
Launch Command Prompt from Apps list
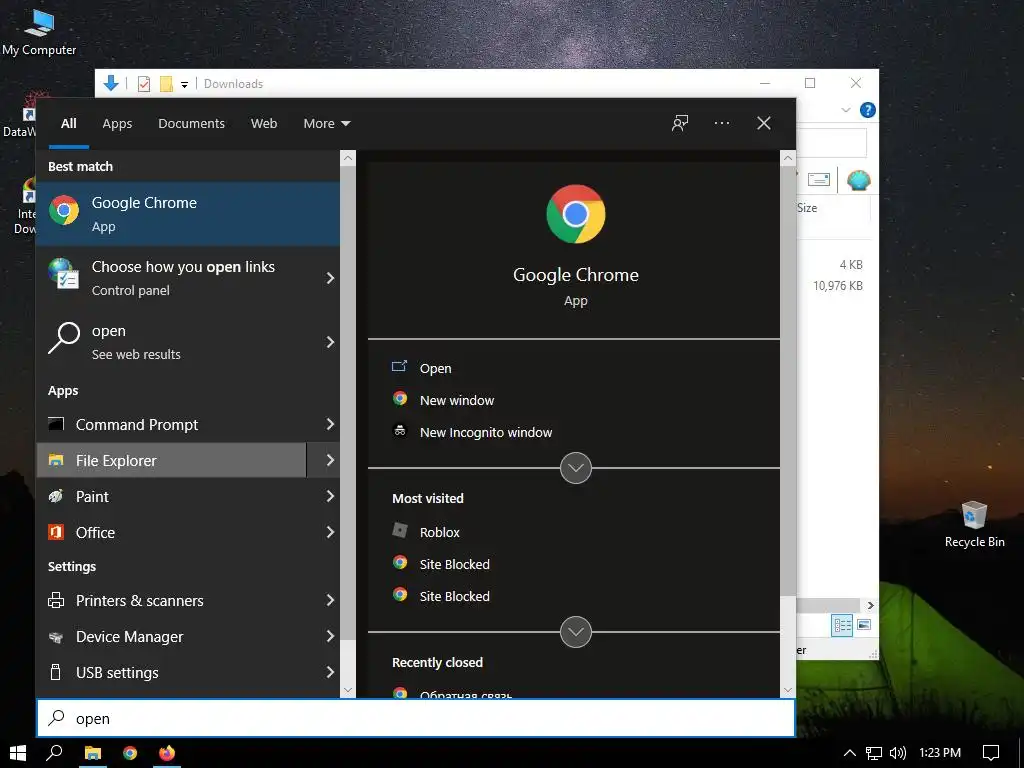coord(171,424)
